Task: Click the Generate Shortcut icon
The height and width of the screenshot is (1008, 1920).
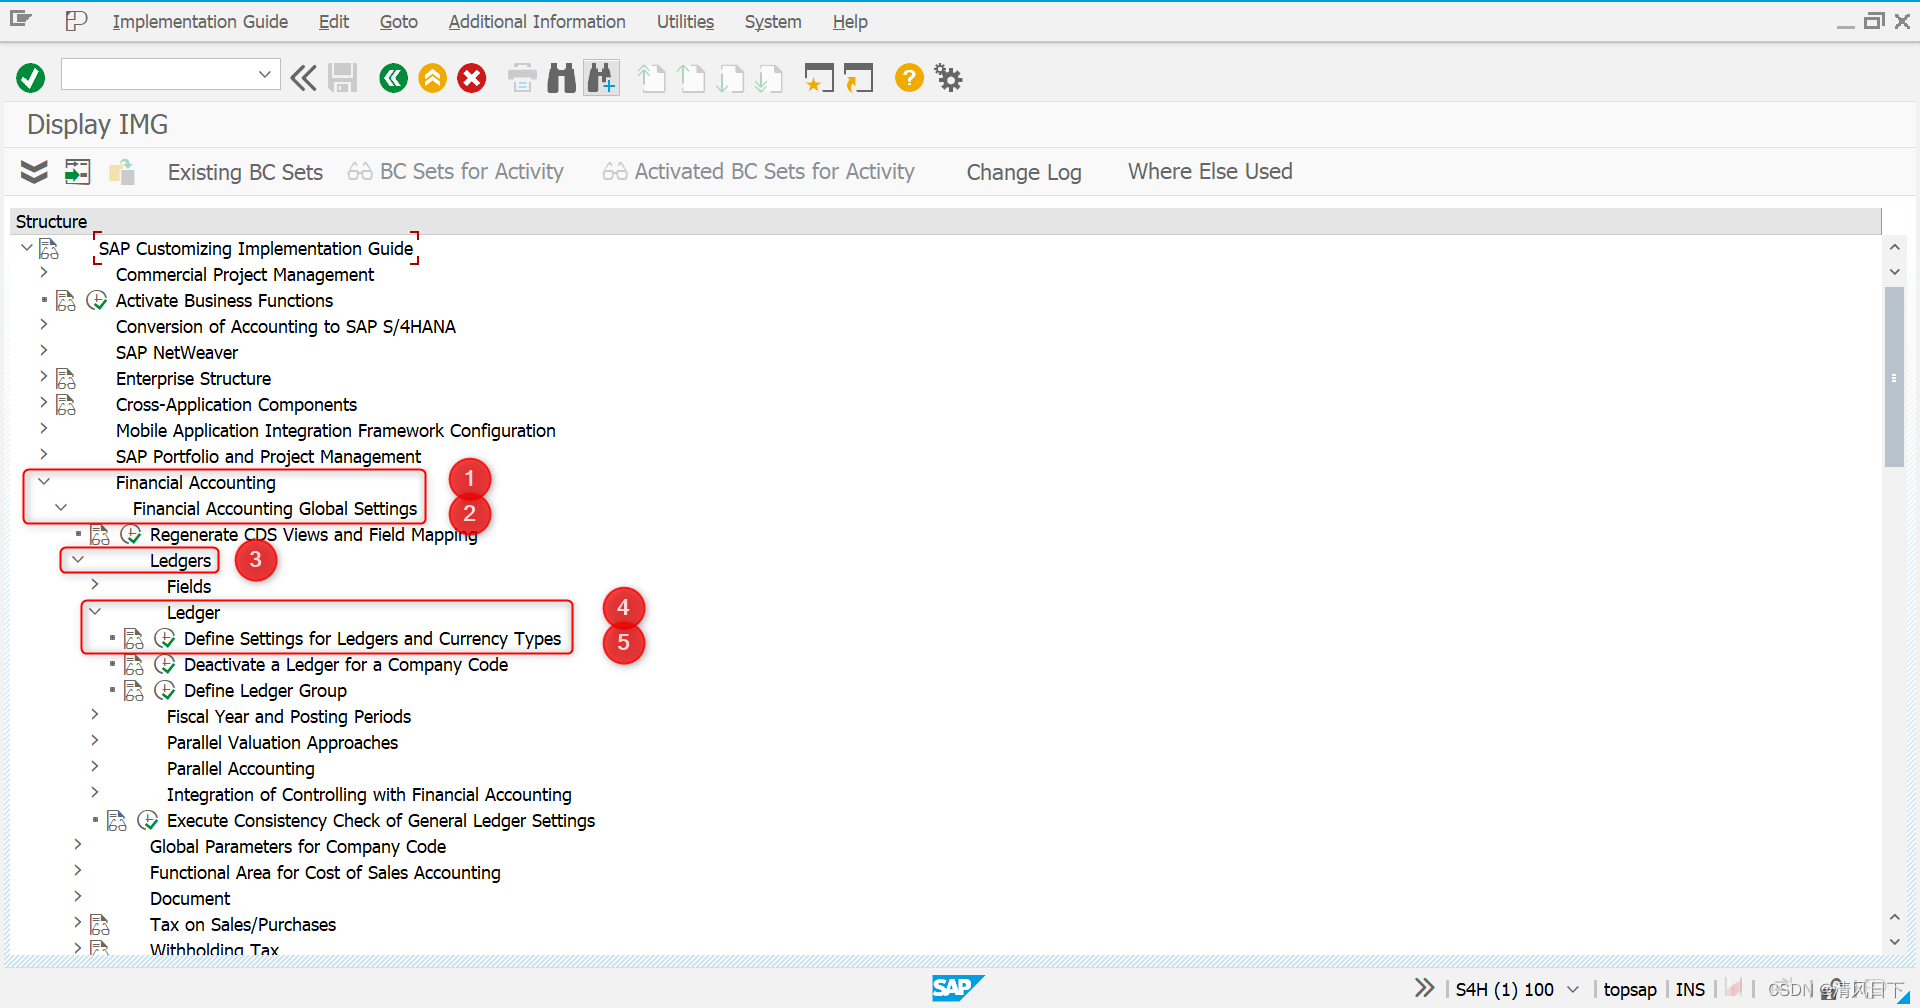Action: [858, 78]
